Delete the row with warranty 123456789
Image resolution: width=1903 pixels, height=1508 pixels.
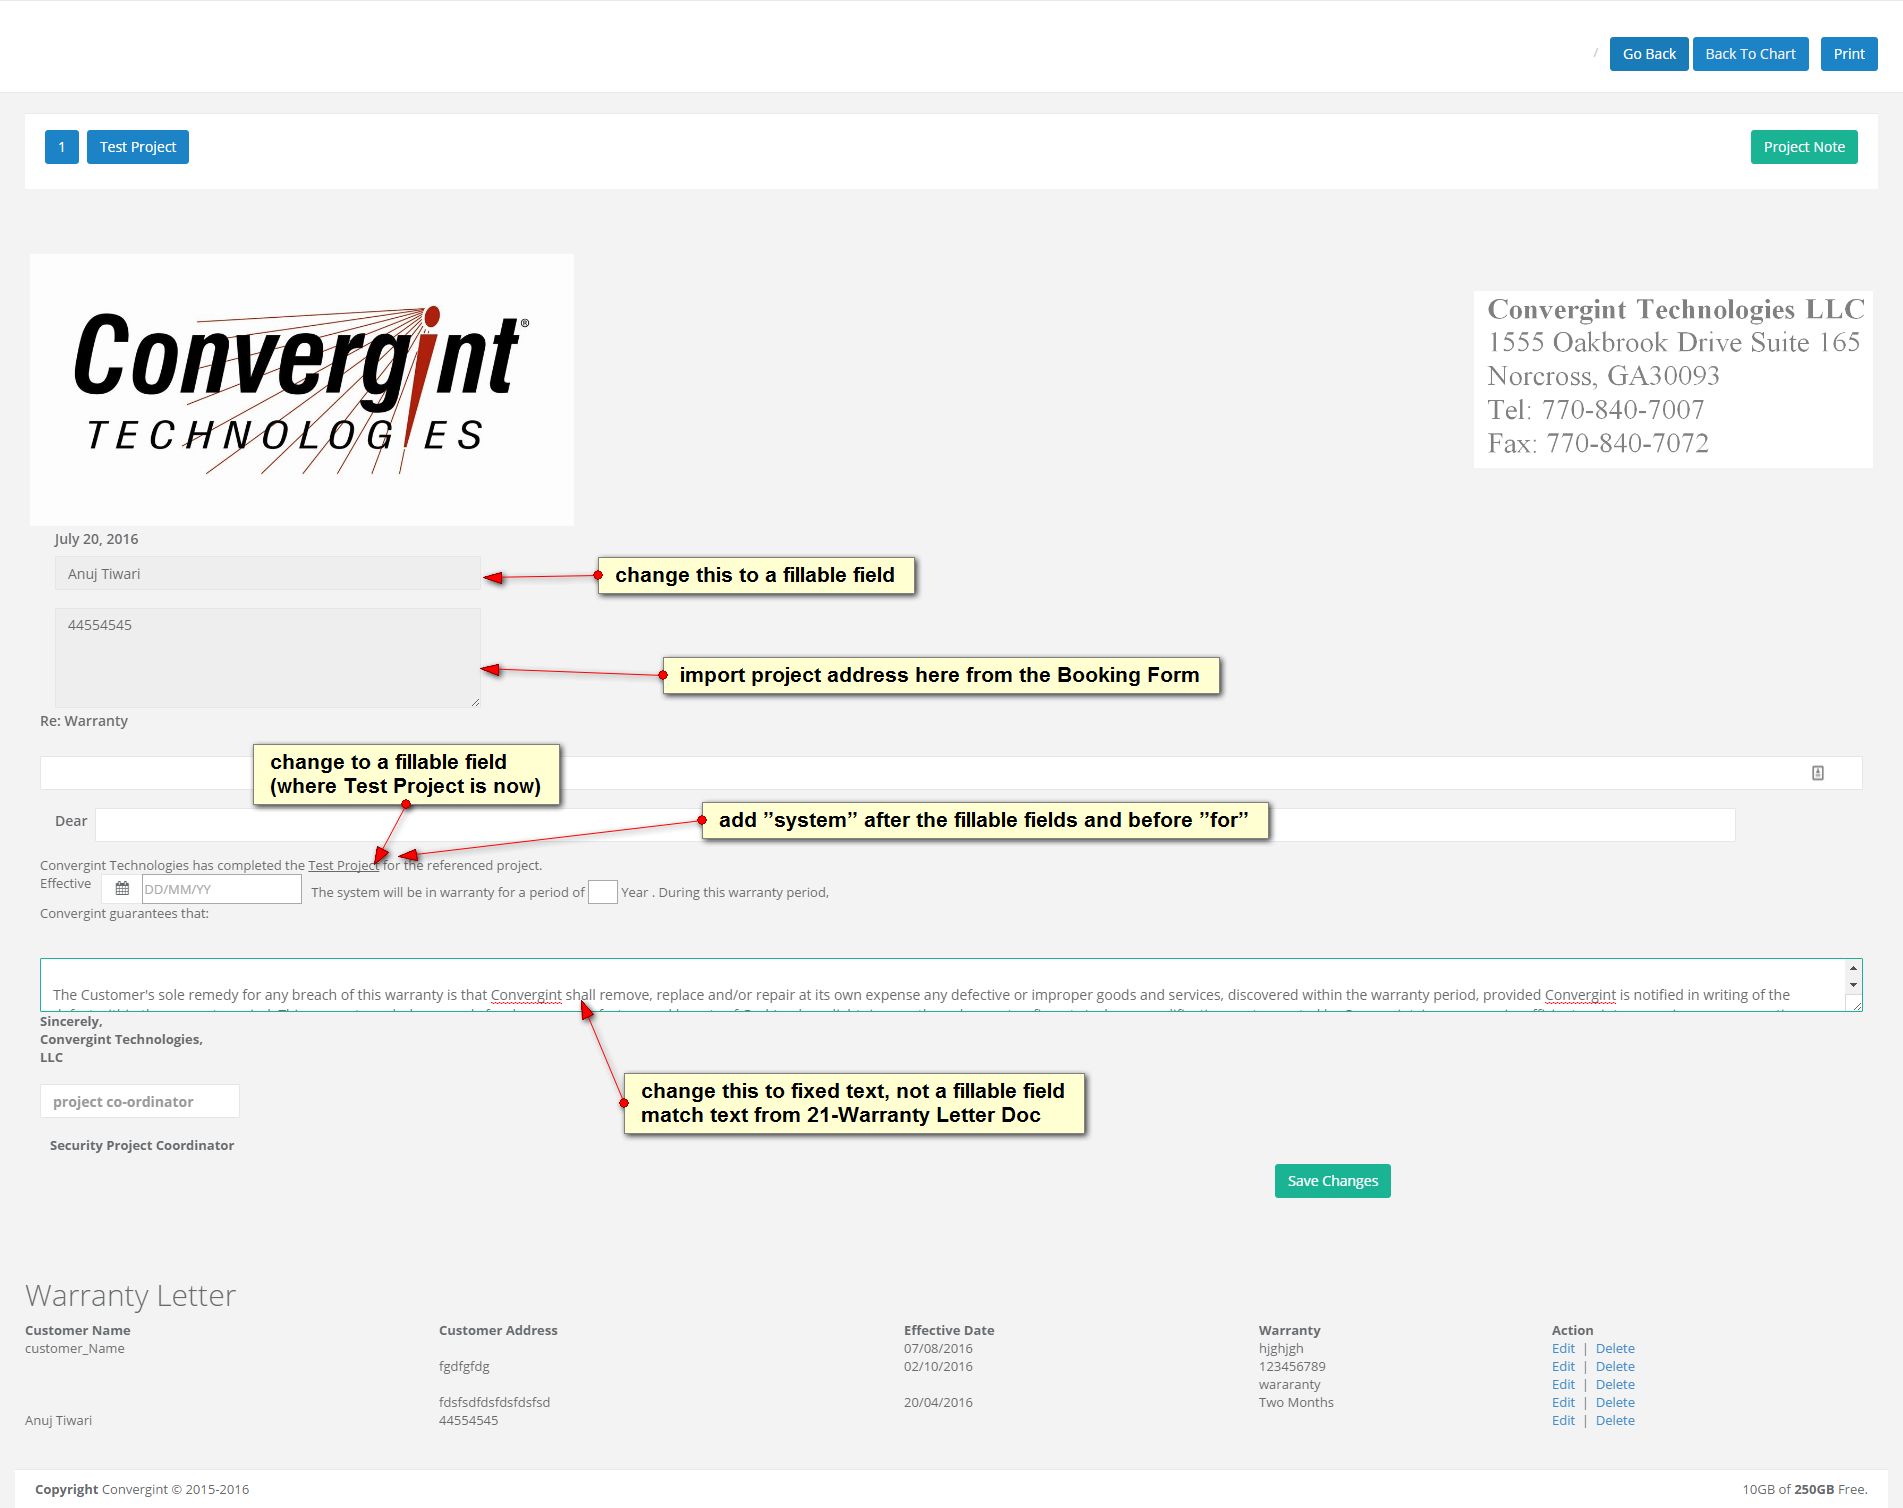[1615, 1367]
